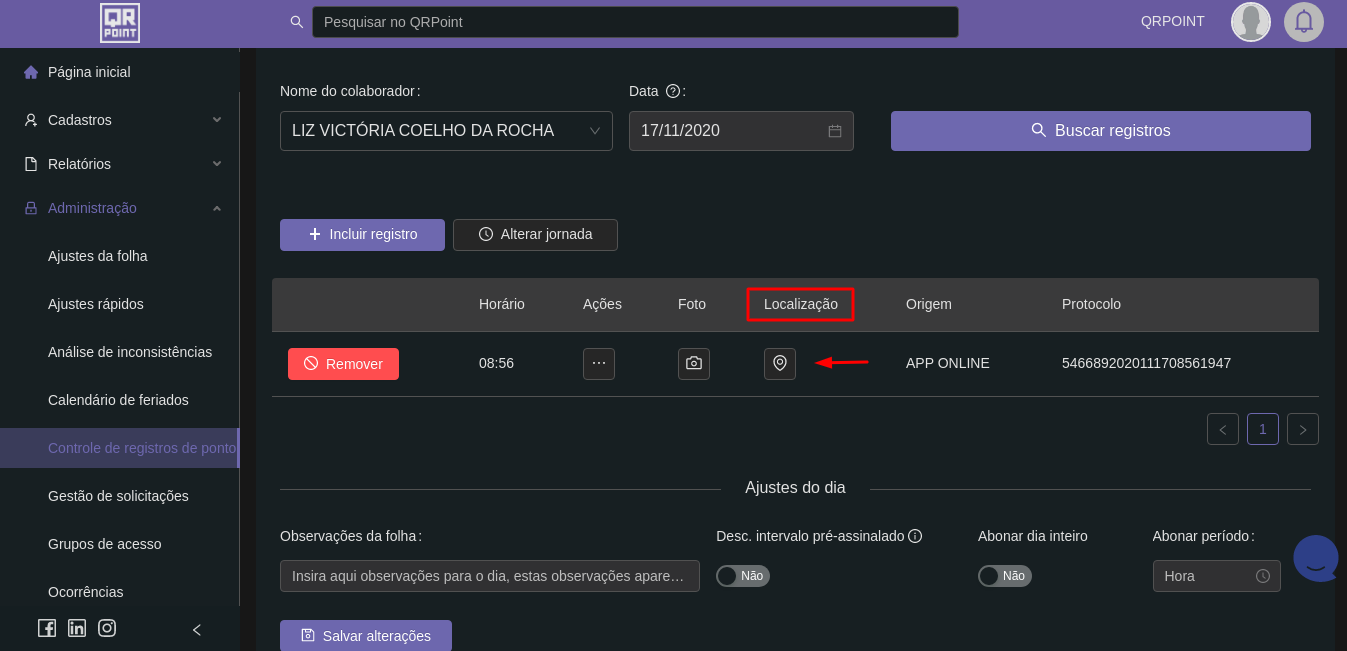Open the Facebook icon in the sidebar footer
1347x651 pixels.
[x=47, y=628]
